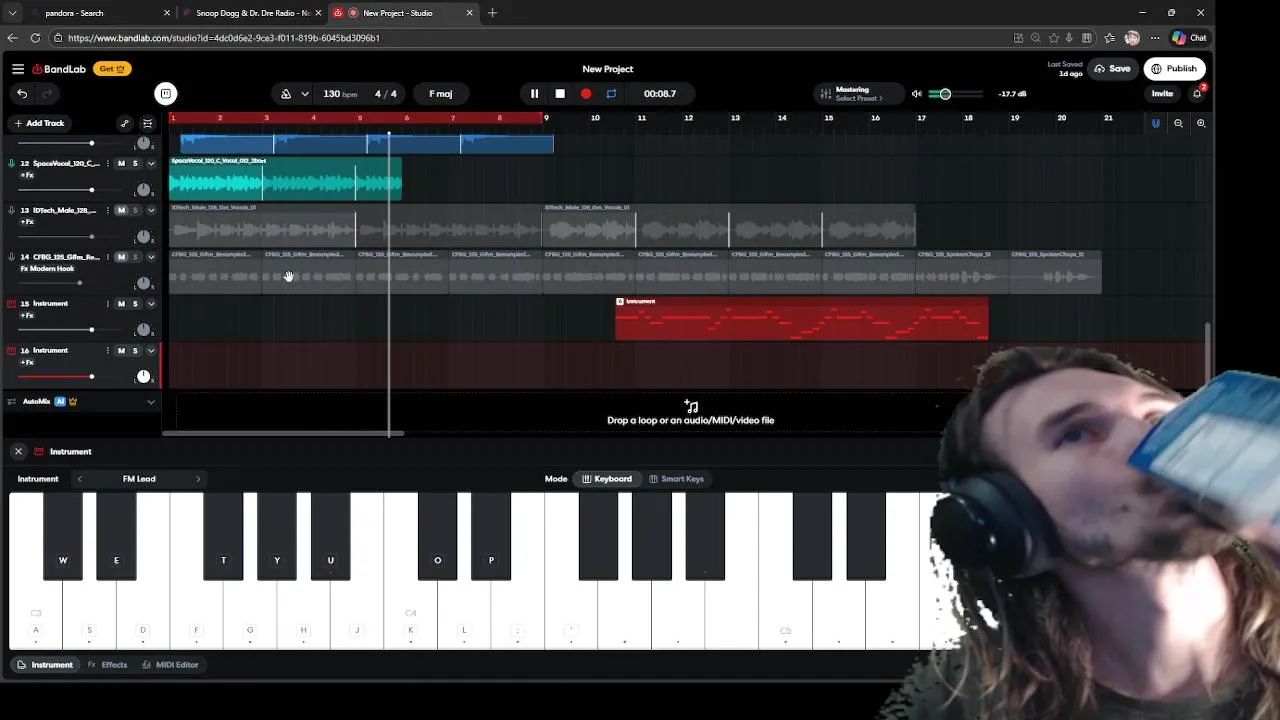Toggle the snap magnet icon

click(x=1156, y=123)
